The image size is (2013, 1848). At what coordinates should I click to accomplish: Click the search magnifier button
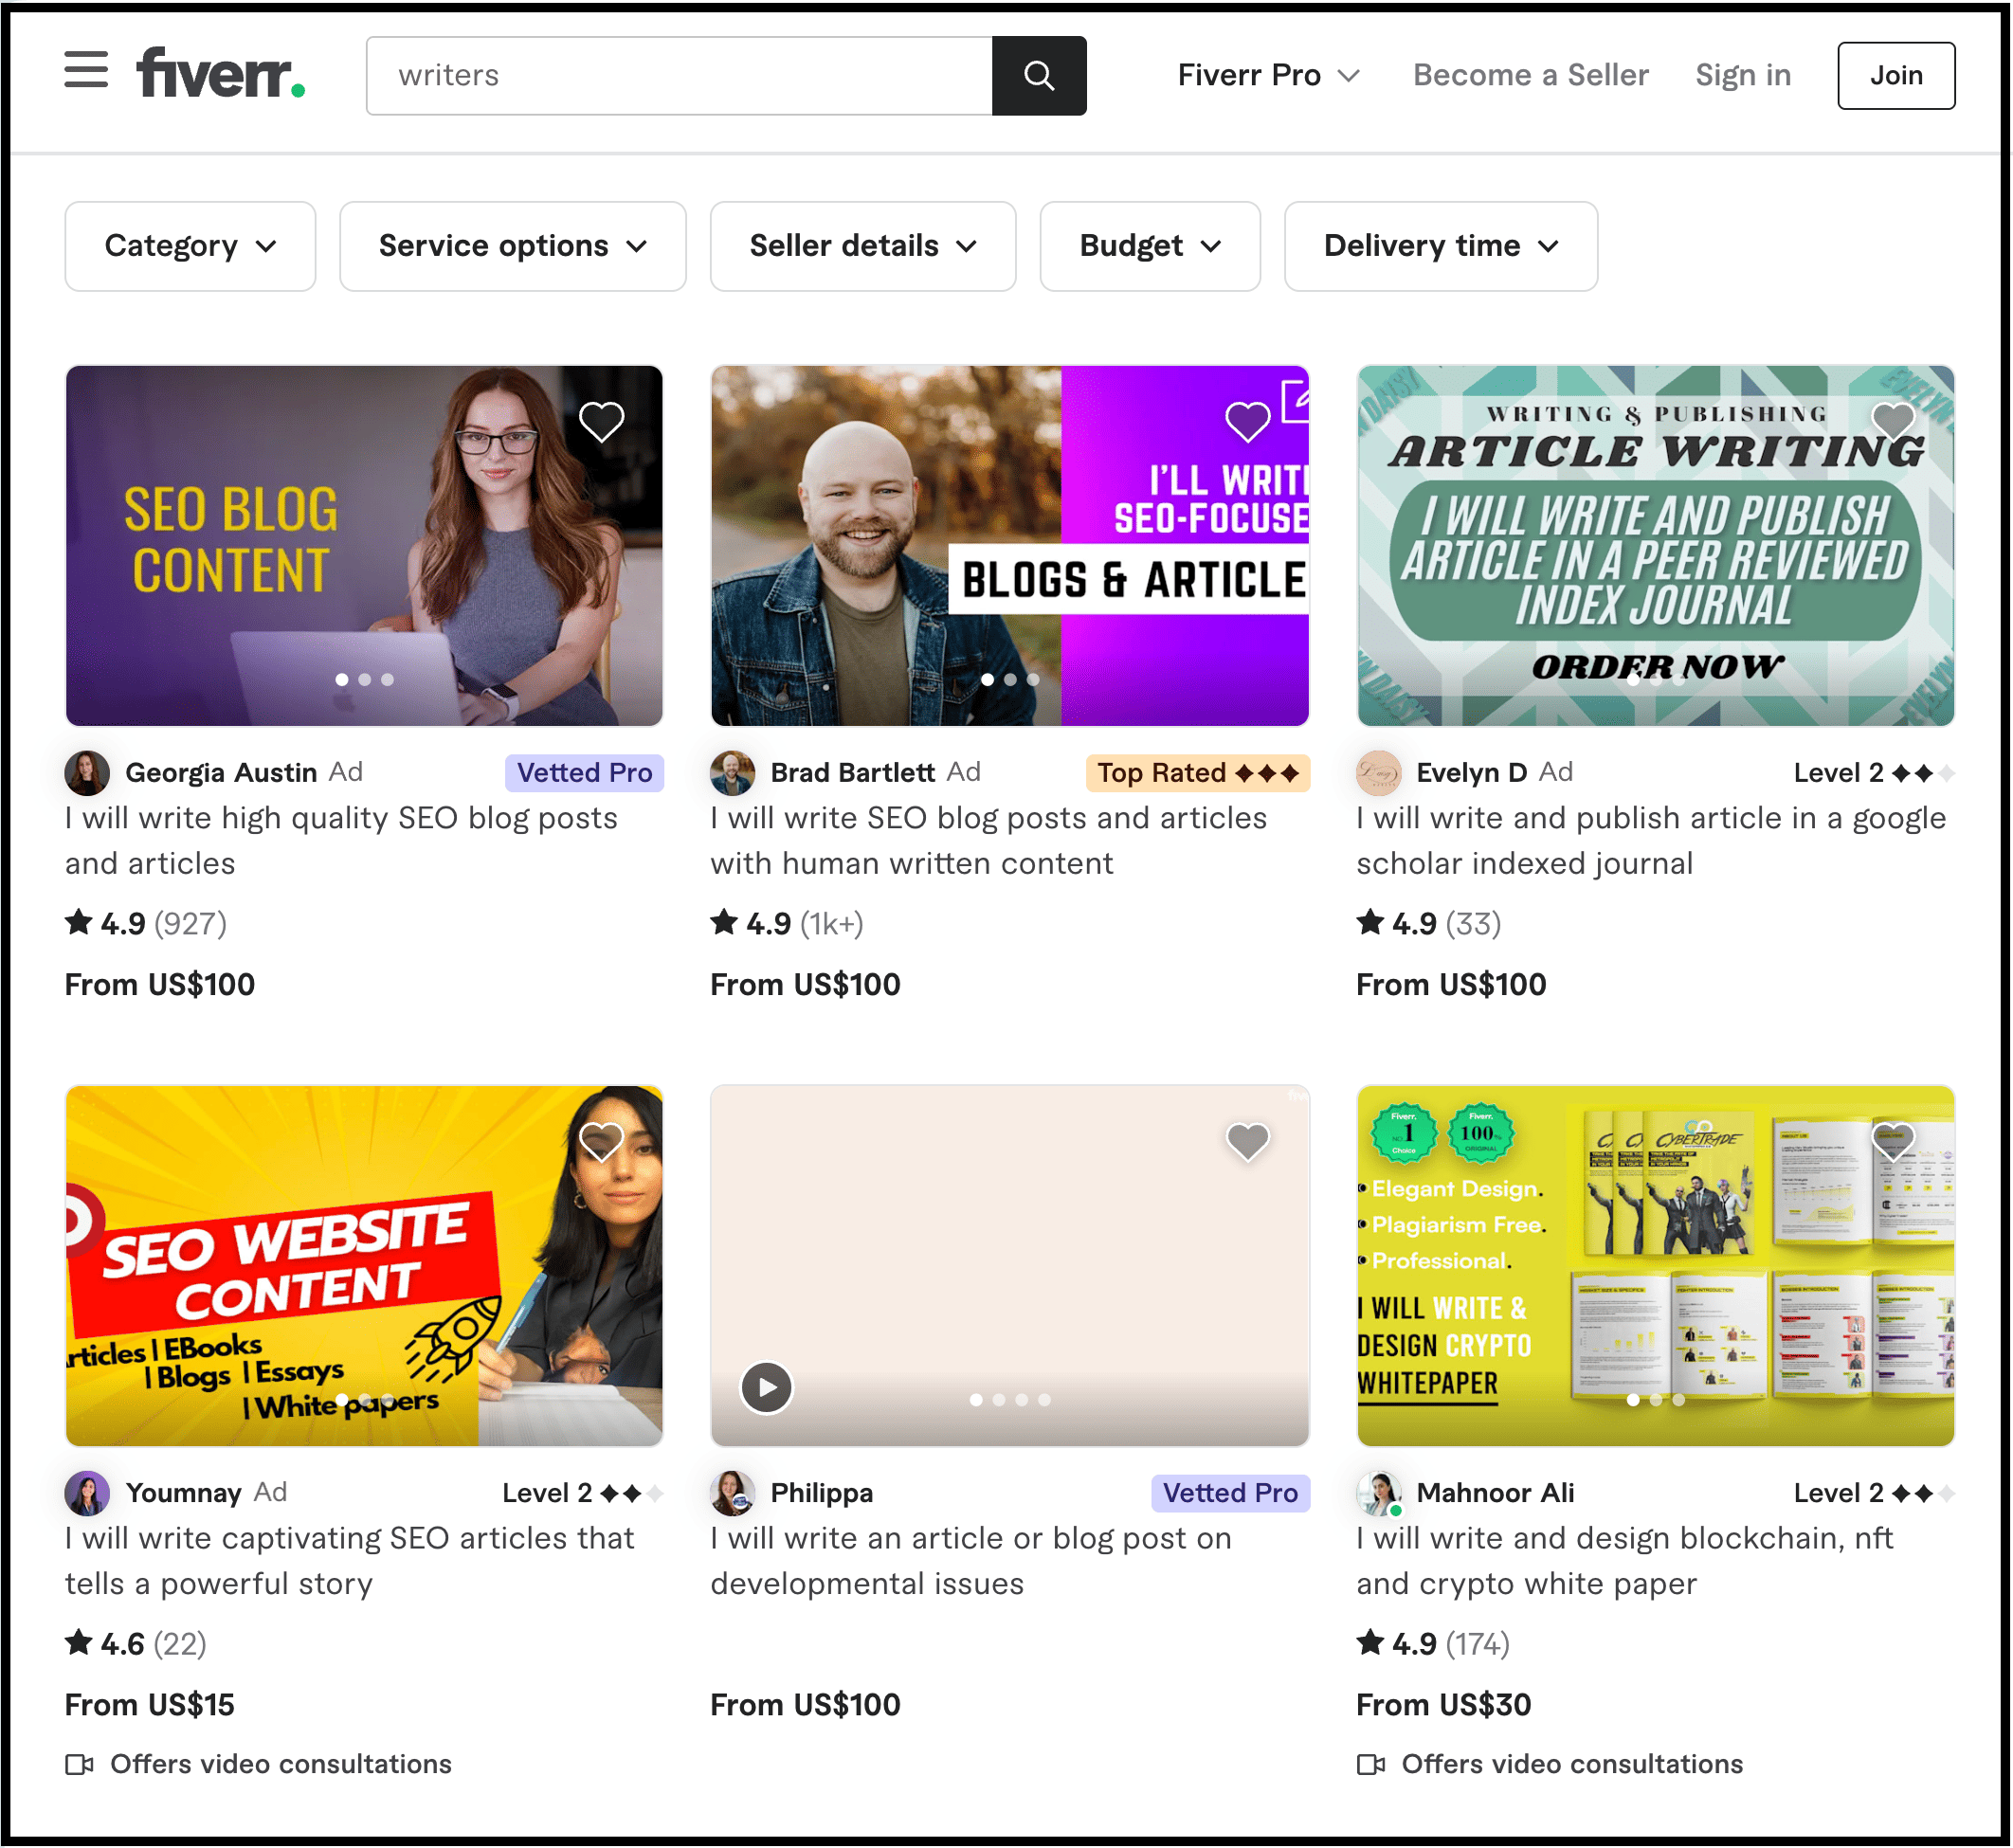click(1038, 76)
